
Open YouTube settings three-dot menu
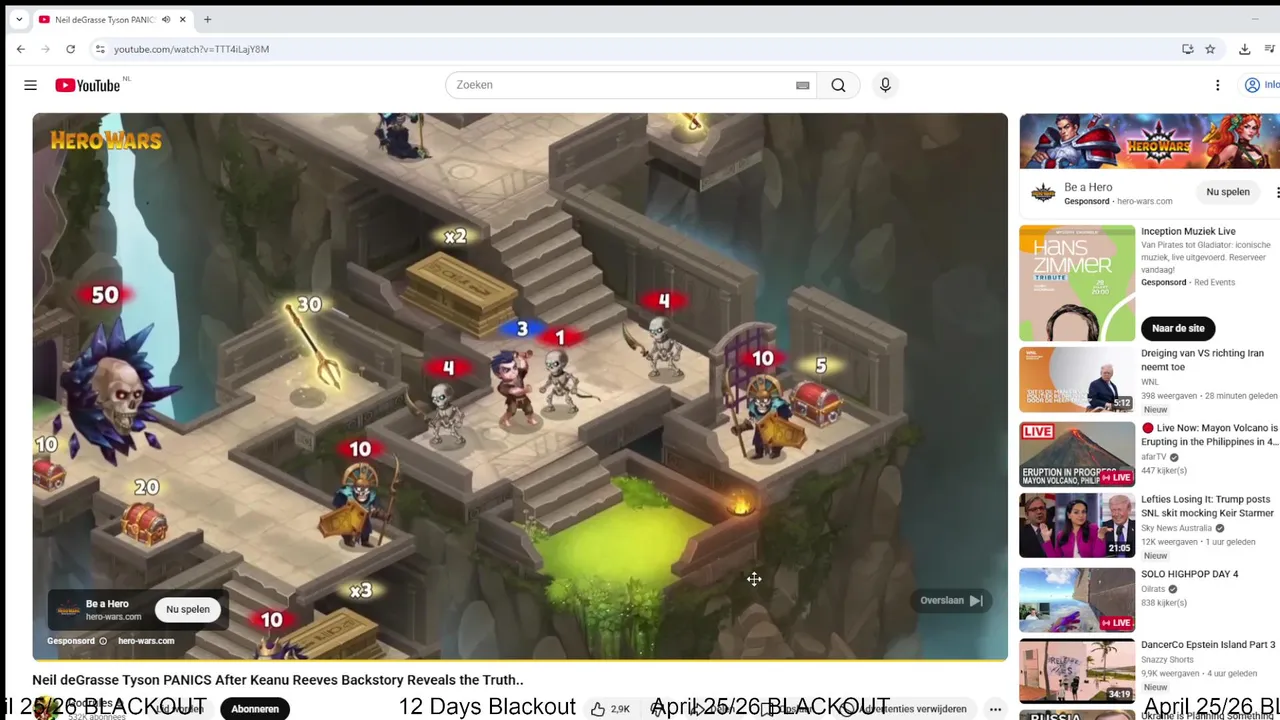pyautogui.click(x=1218, y=85)
